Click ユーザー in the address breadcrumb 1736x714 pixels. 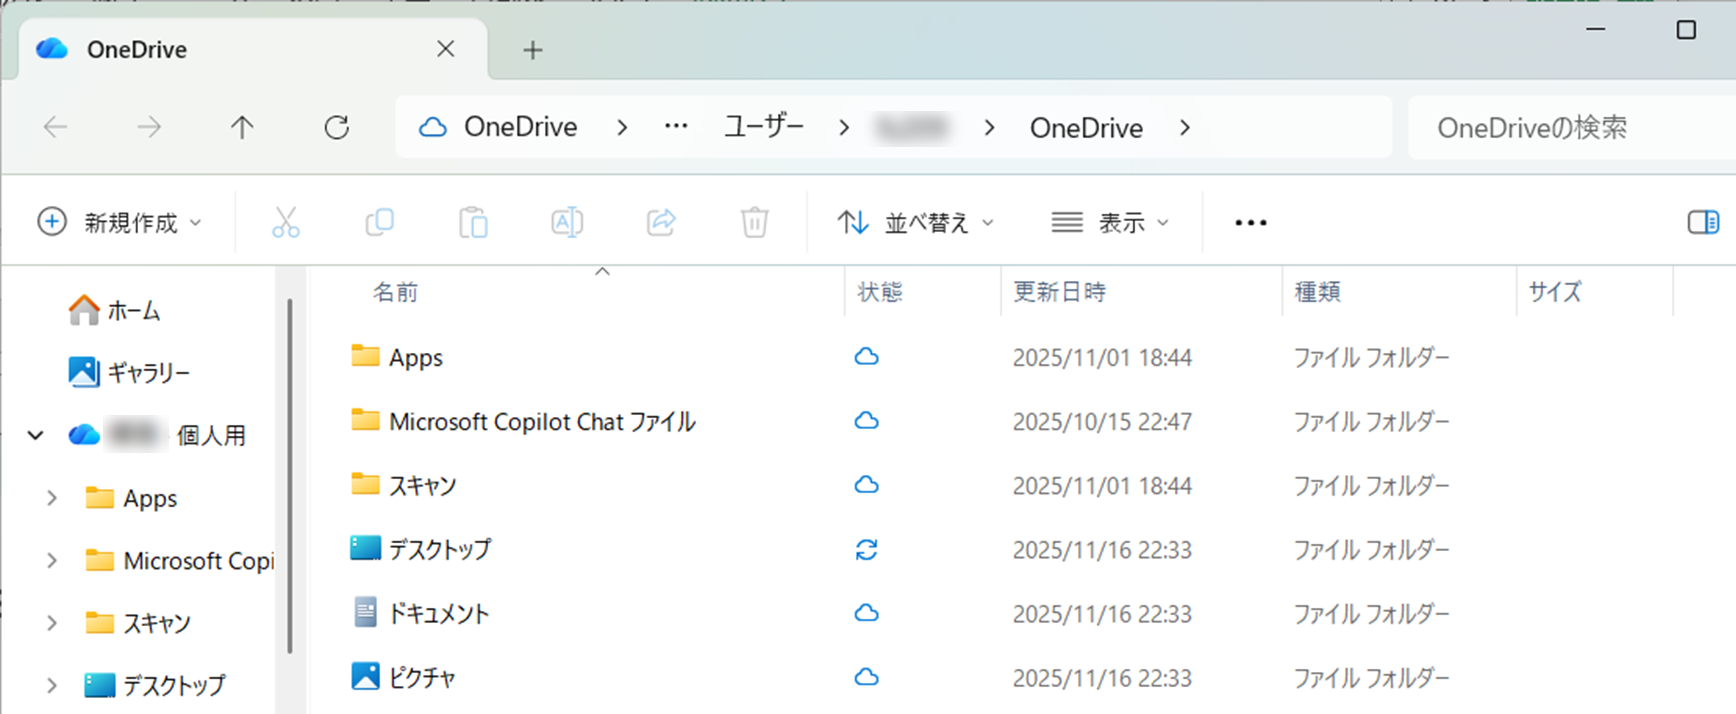click(763, 127)
